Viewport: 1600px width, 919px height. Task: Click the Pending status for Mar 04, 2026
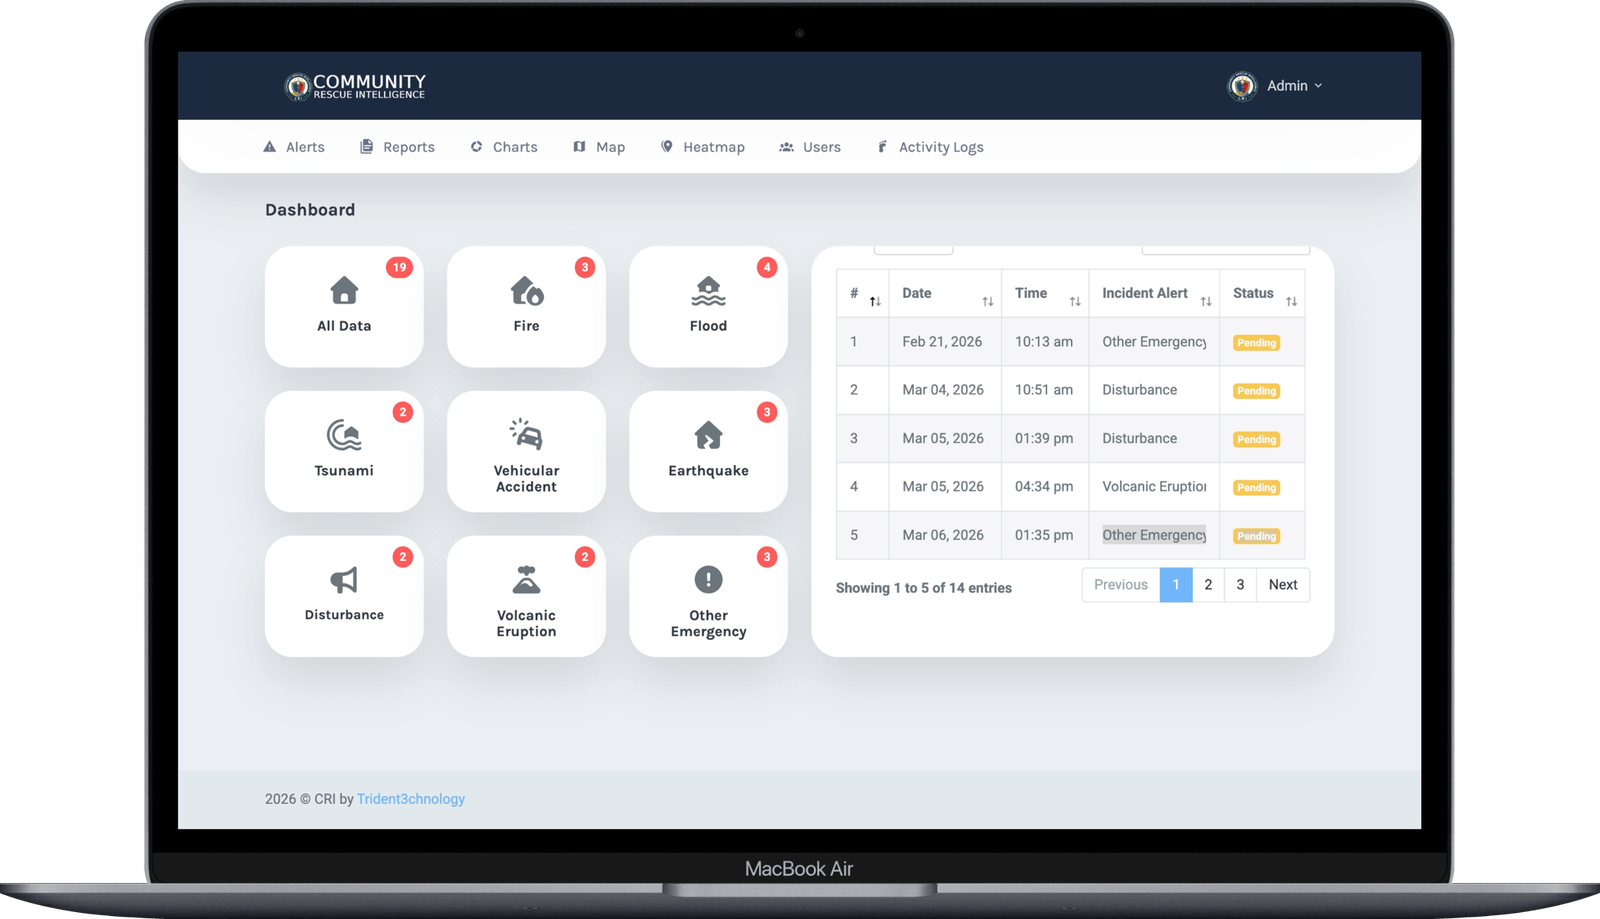[1256, 391]
